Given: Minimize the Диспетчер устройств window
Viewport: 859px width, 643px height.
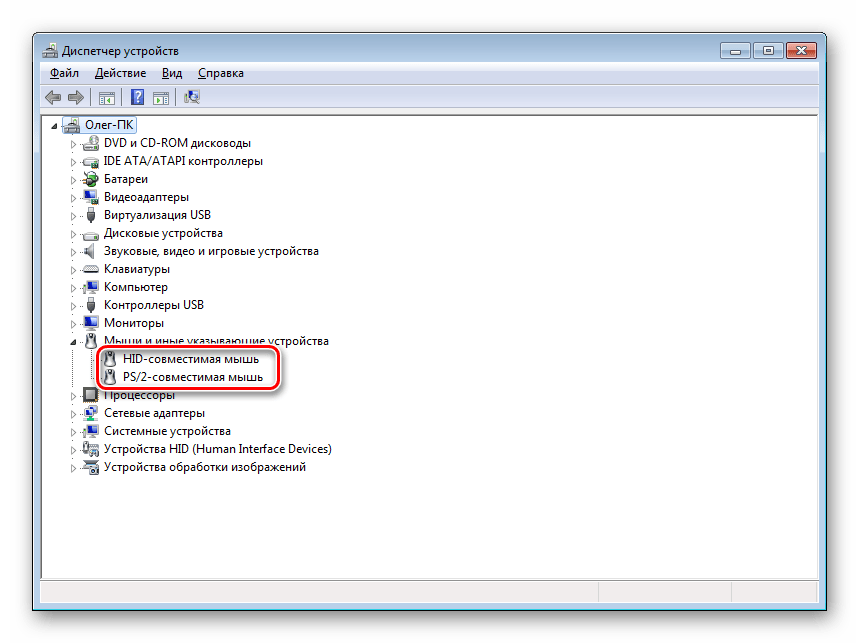Looking at the screenshot, I should (735, 51).
